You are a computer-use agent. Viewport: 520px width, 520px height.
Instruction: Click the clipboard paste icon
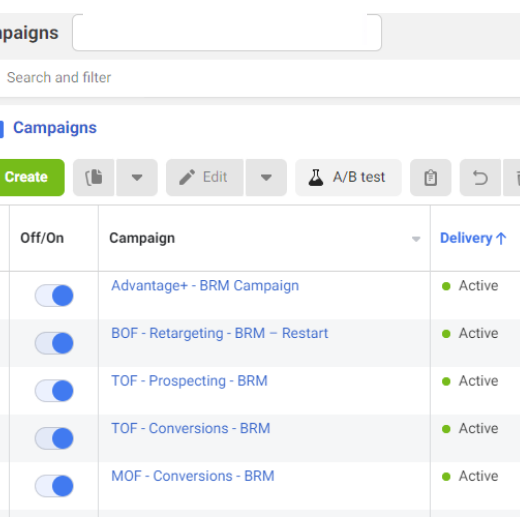(x=431, y=177)
